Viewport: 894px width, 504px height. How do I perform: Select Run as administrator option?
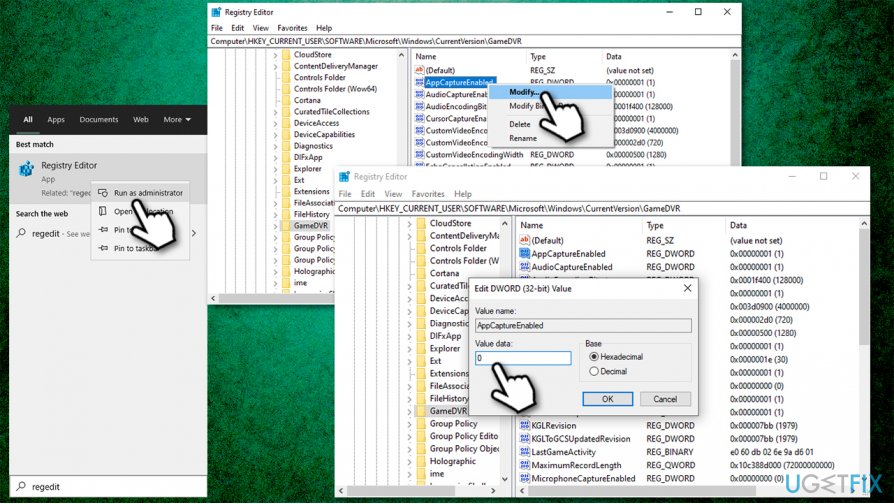(140, 193)
